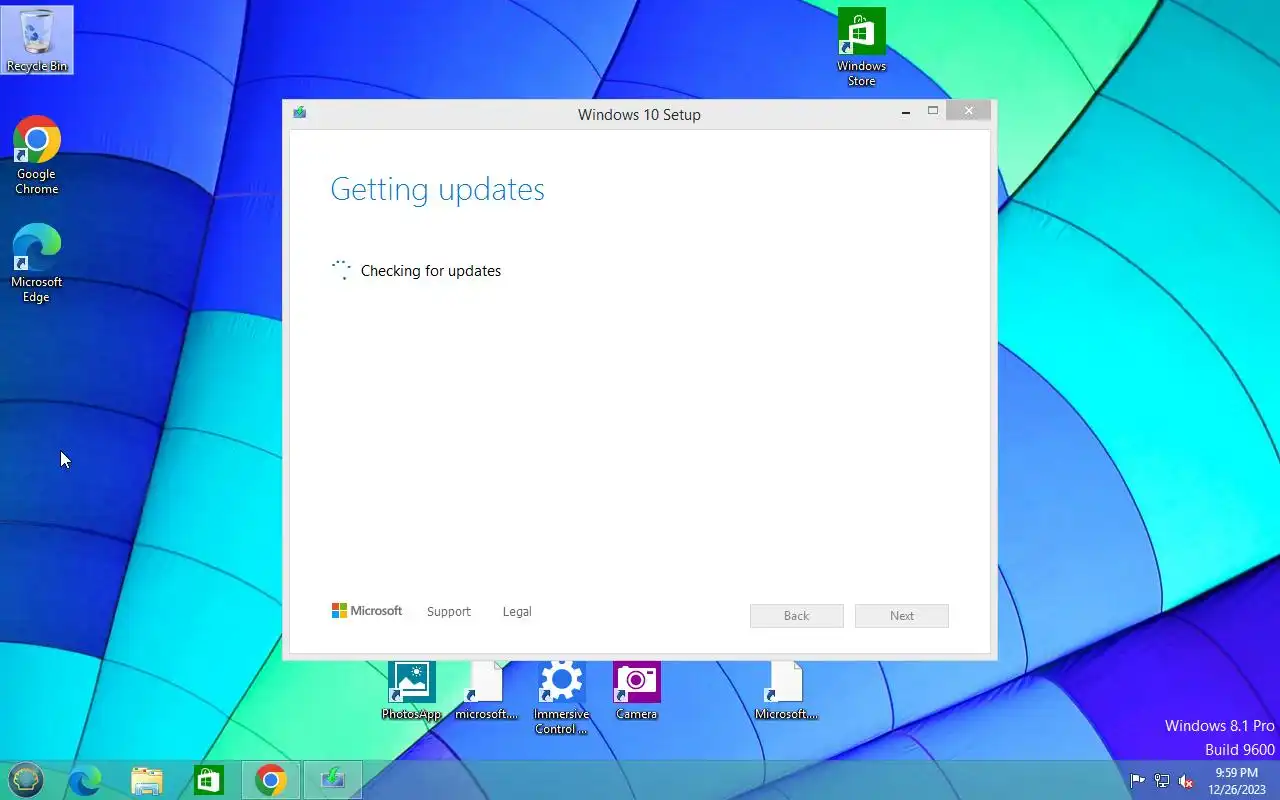Open the Support link

coord(448,612)
